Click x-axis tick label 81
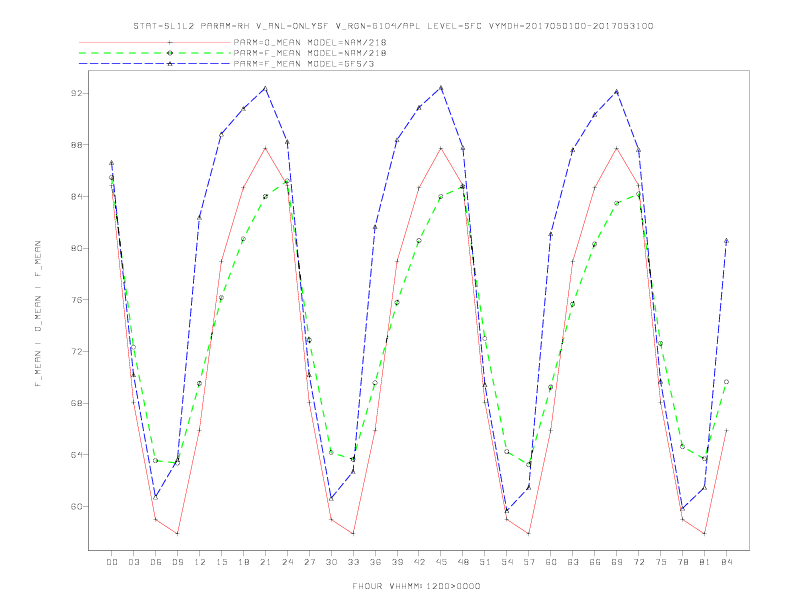Image resolution: width=792 pixels, height=612 pixels. pos(705,562)
